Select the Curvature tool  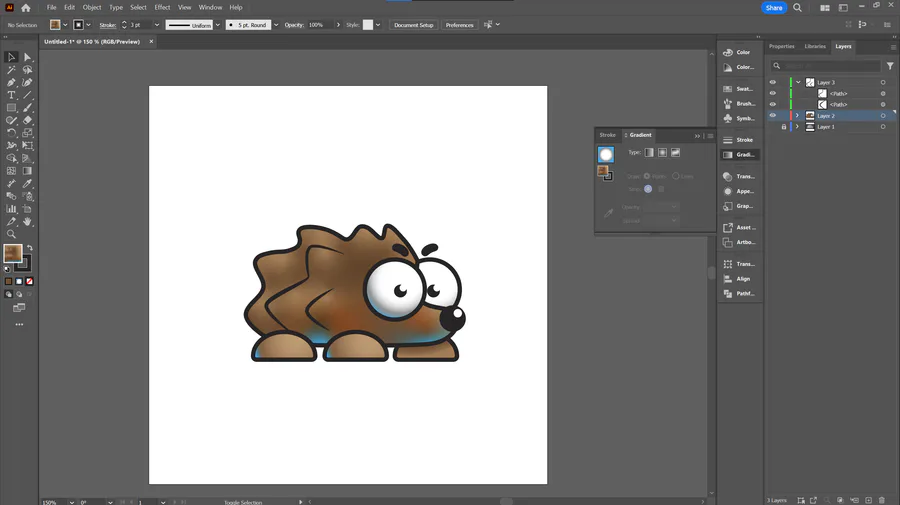point(27,82)
